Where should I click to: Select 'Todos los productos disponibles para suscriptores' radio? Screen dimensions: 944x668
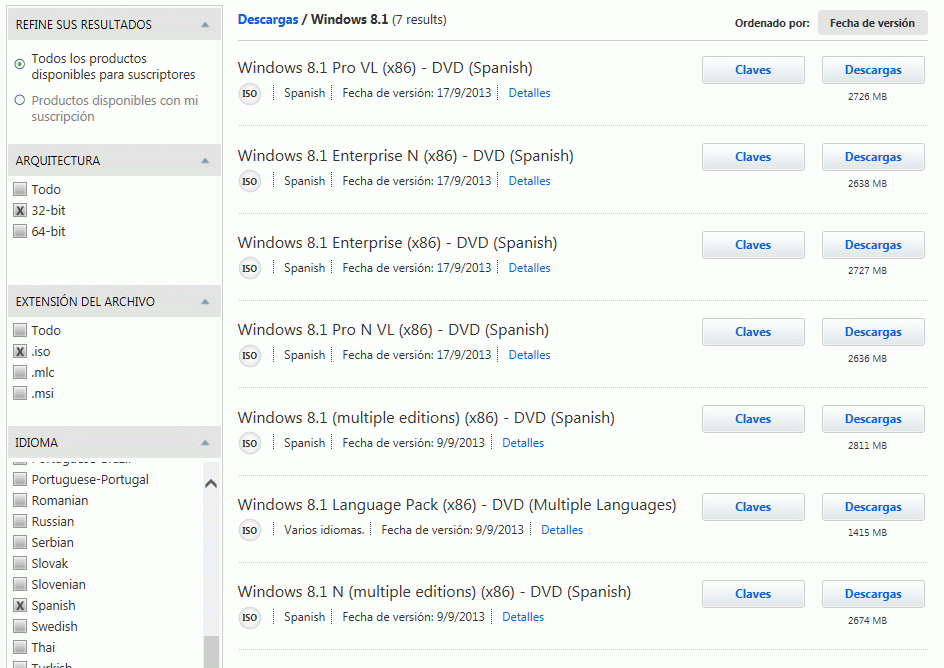click(x=20, y=63)
